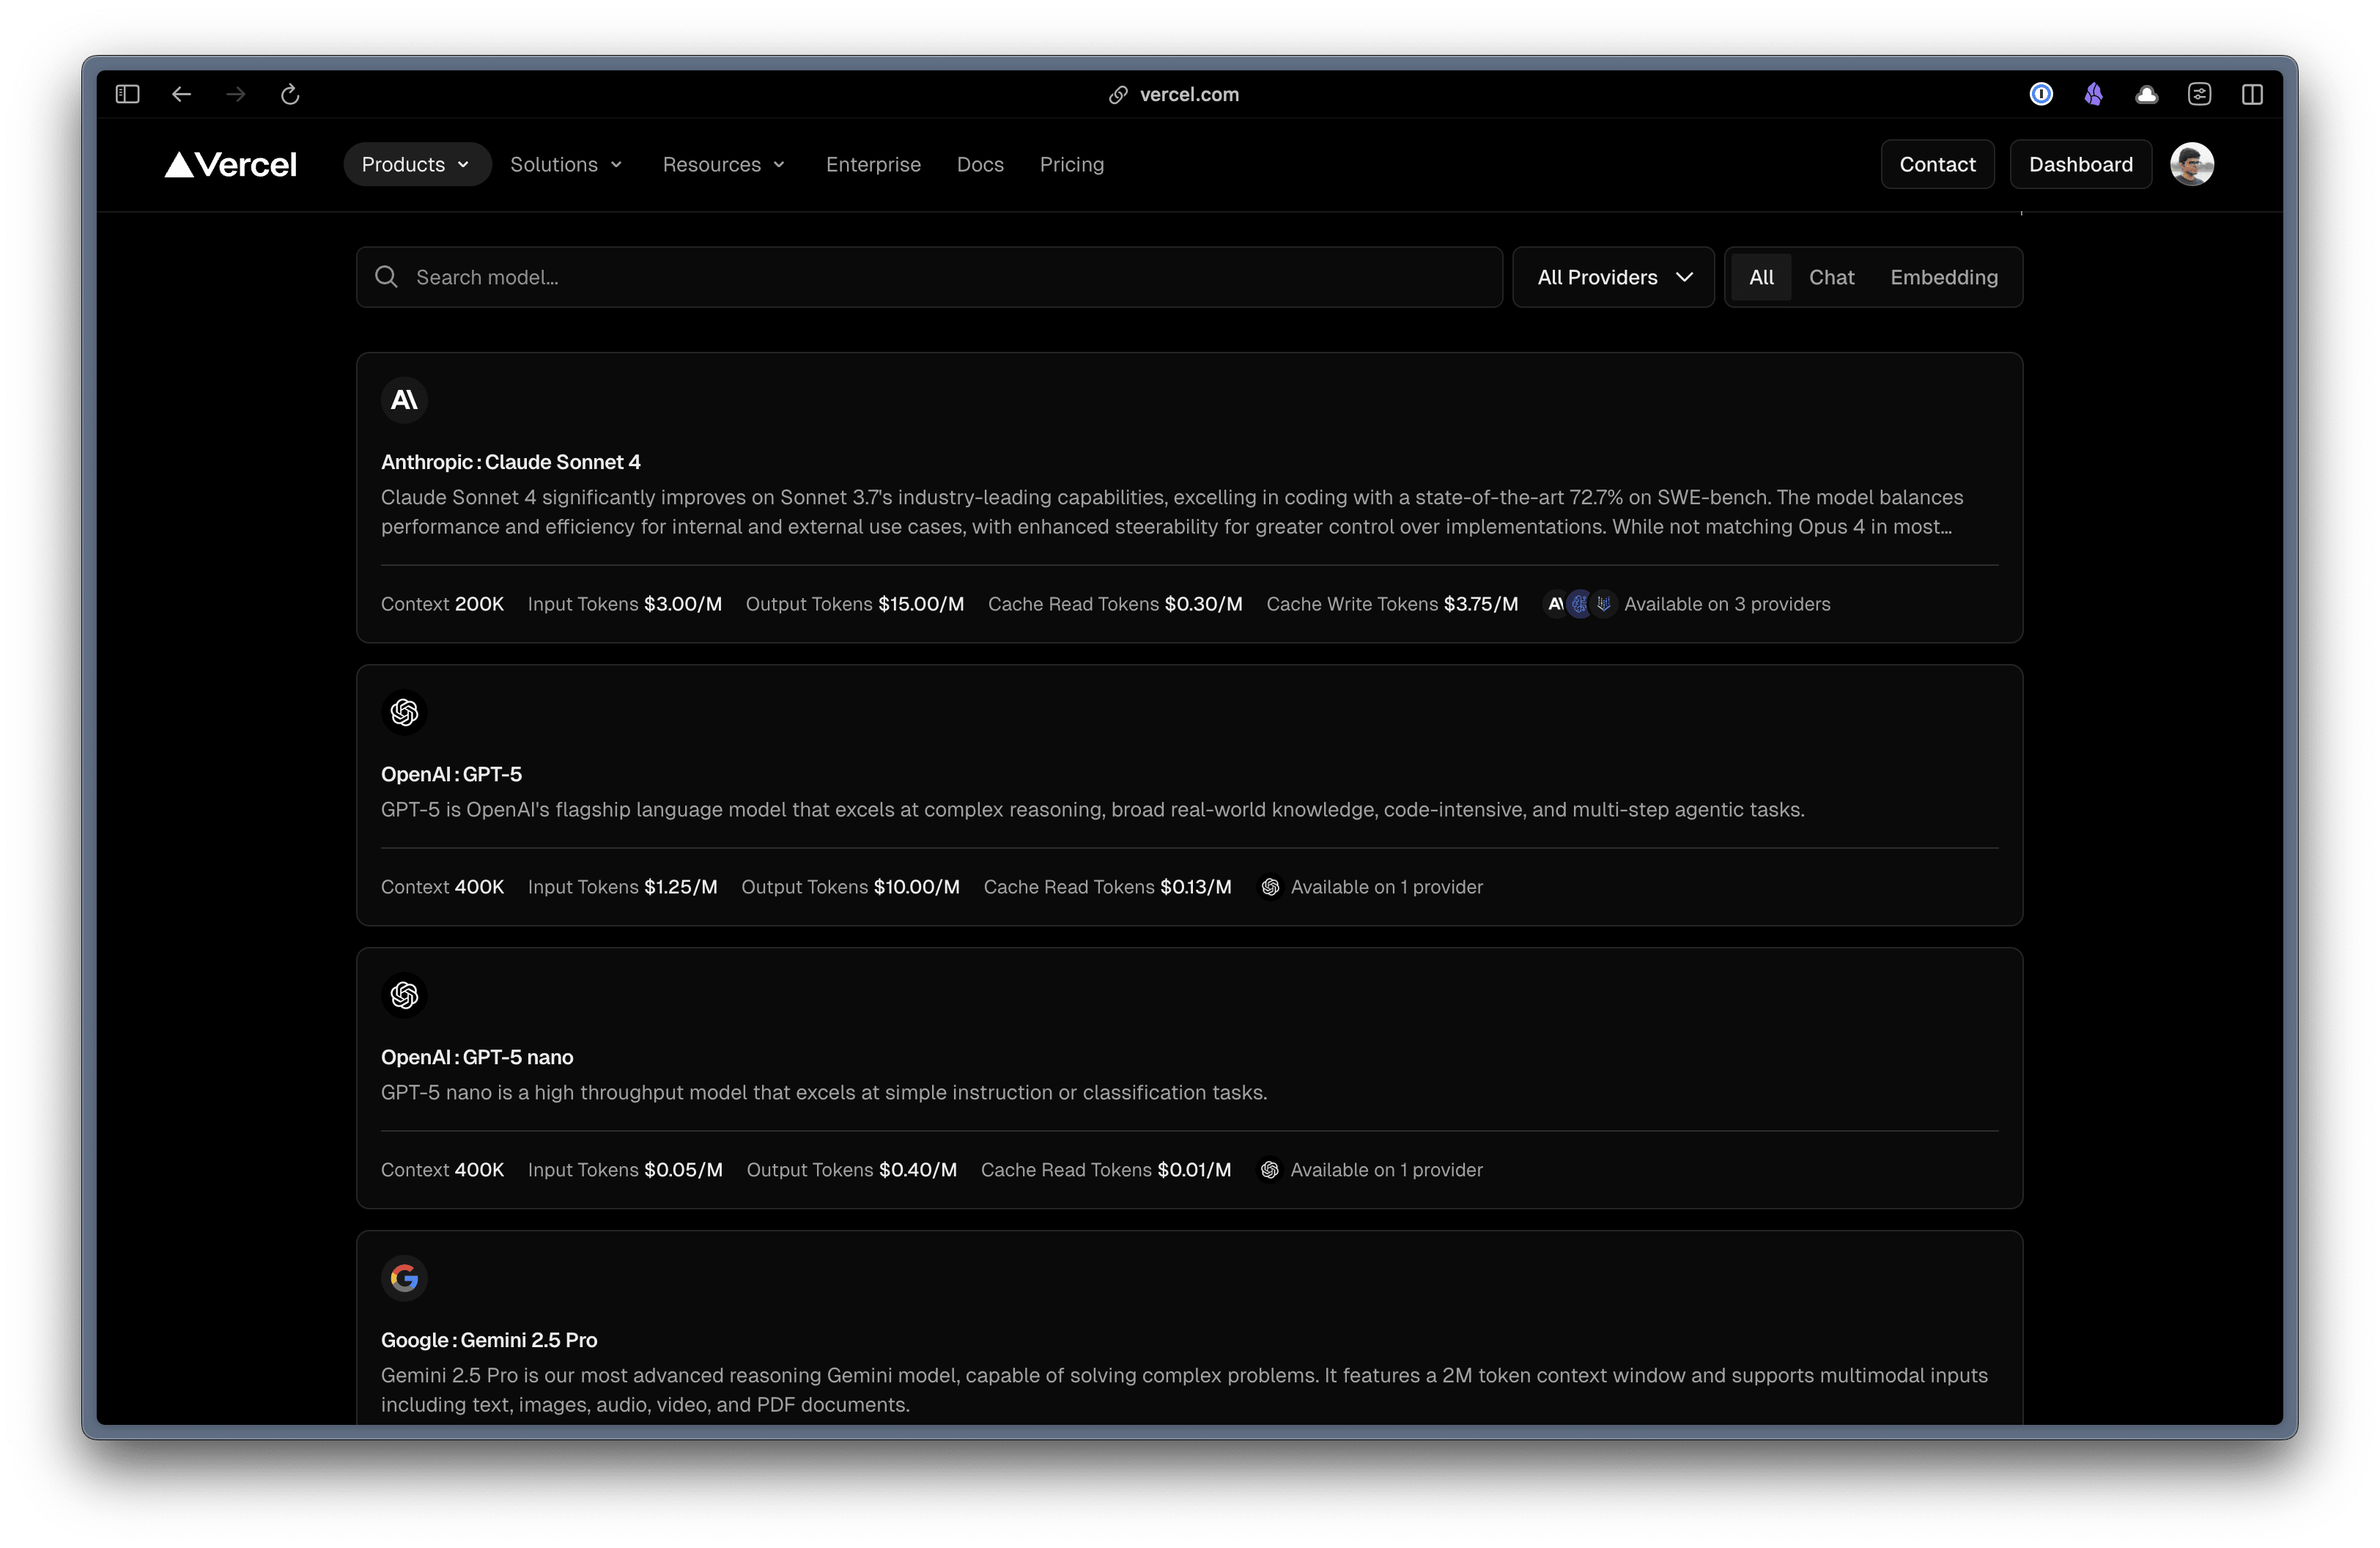Click the provider icon in GPT-5 nano availability row
The image size is (2380, 1548).
point(1269,1170)
